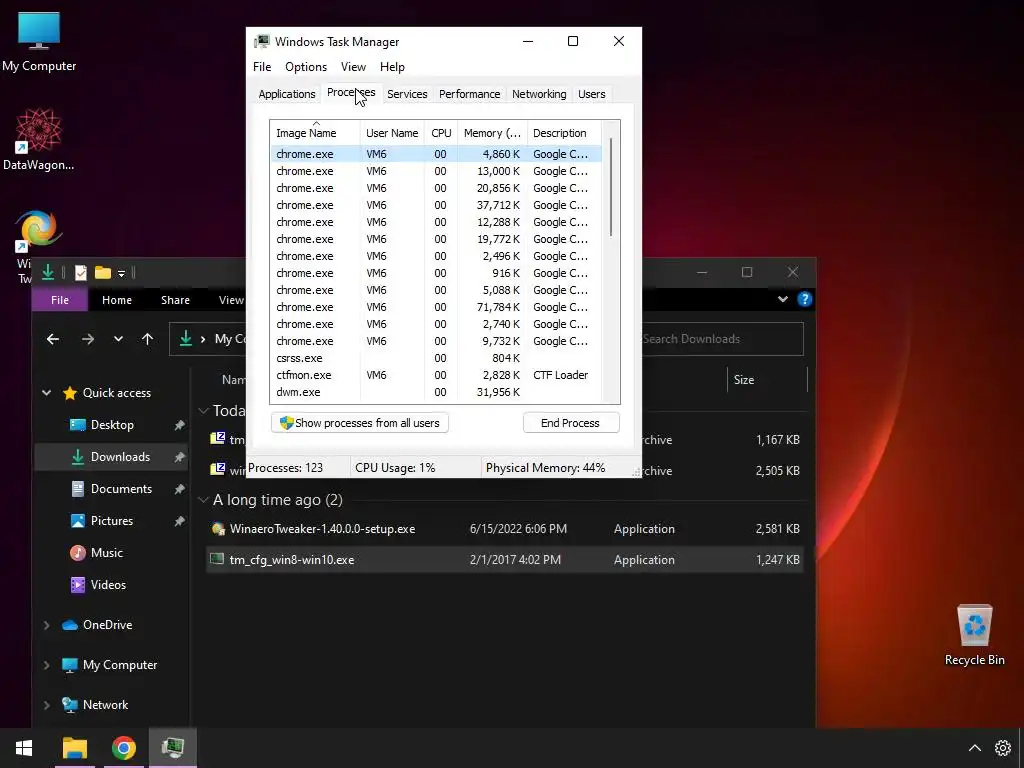
Task: Open Explorer File ribbon tab
Action: click(x=59, y=300)
